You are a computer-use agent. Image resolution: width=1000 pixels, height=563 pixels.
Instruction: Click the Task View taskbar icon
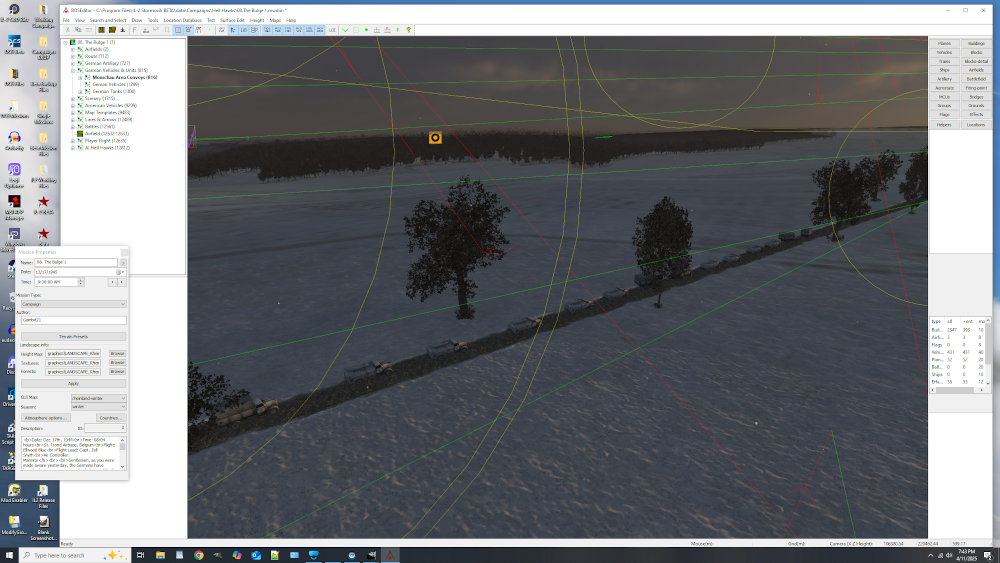pos(140,555)
